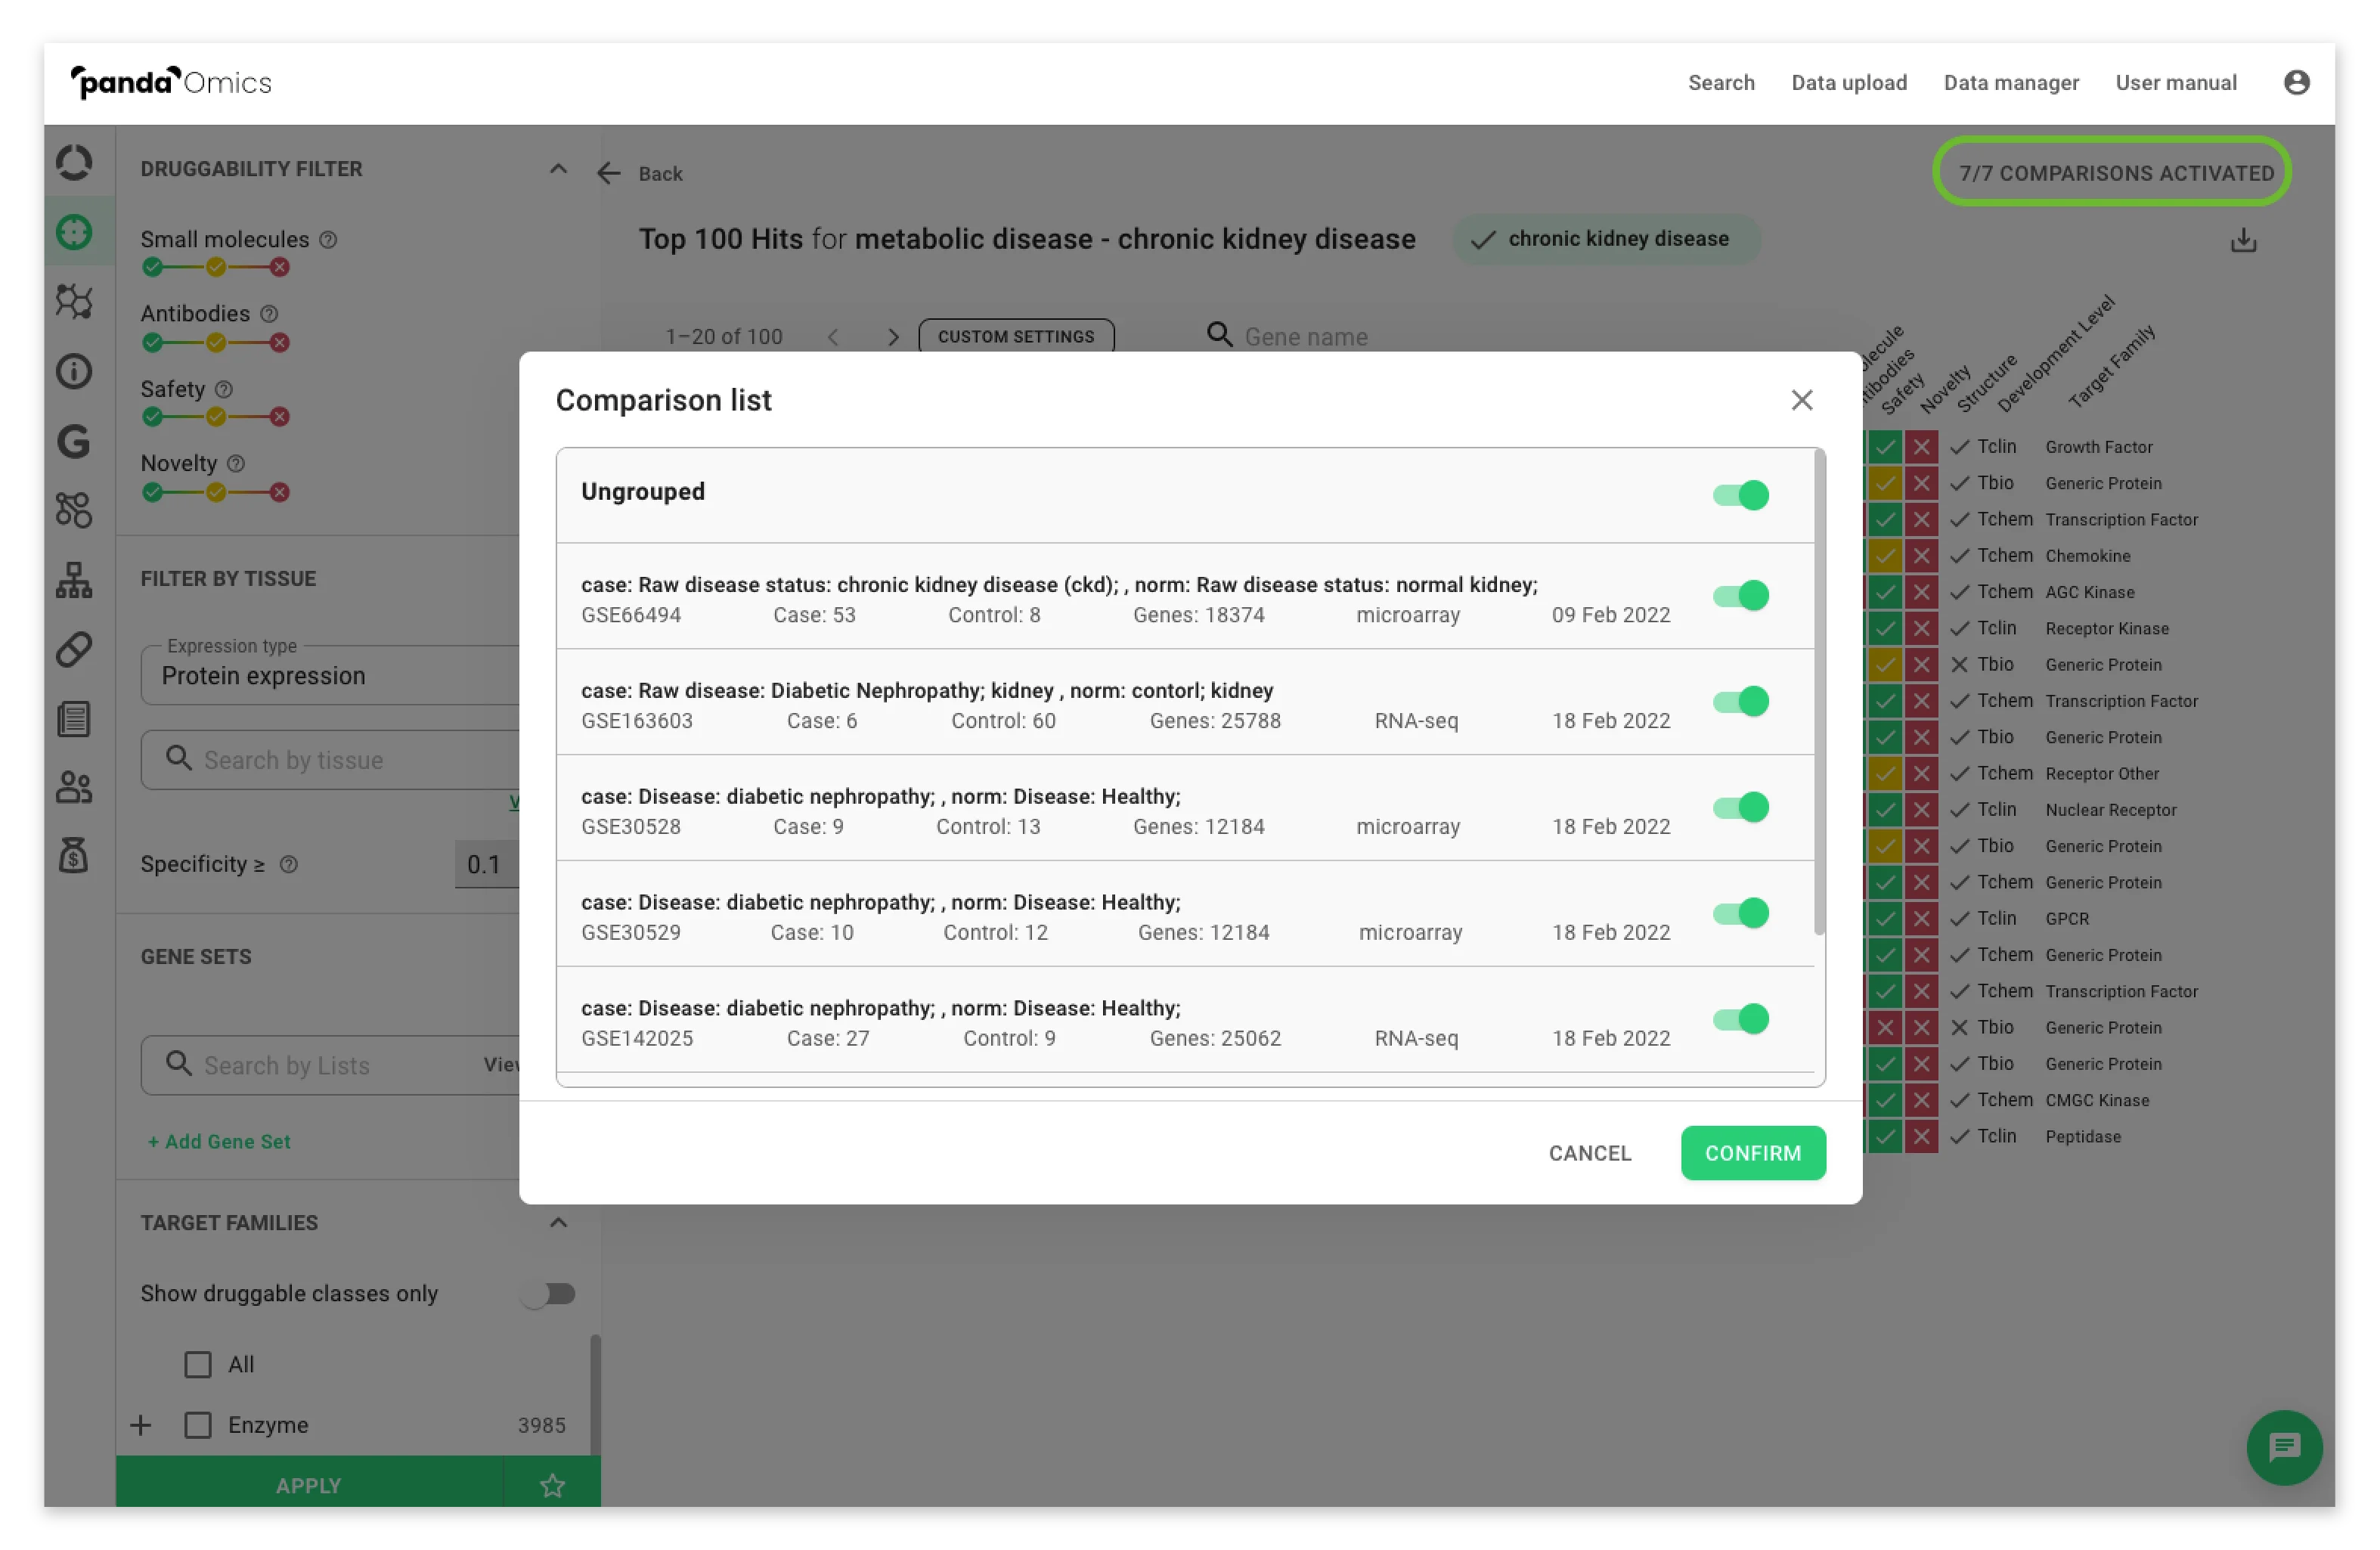Open the User manual menu item

coord(2175,82)
